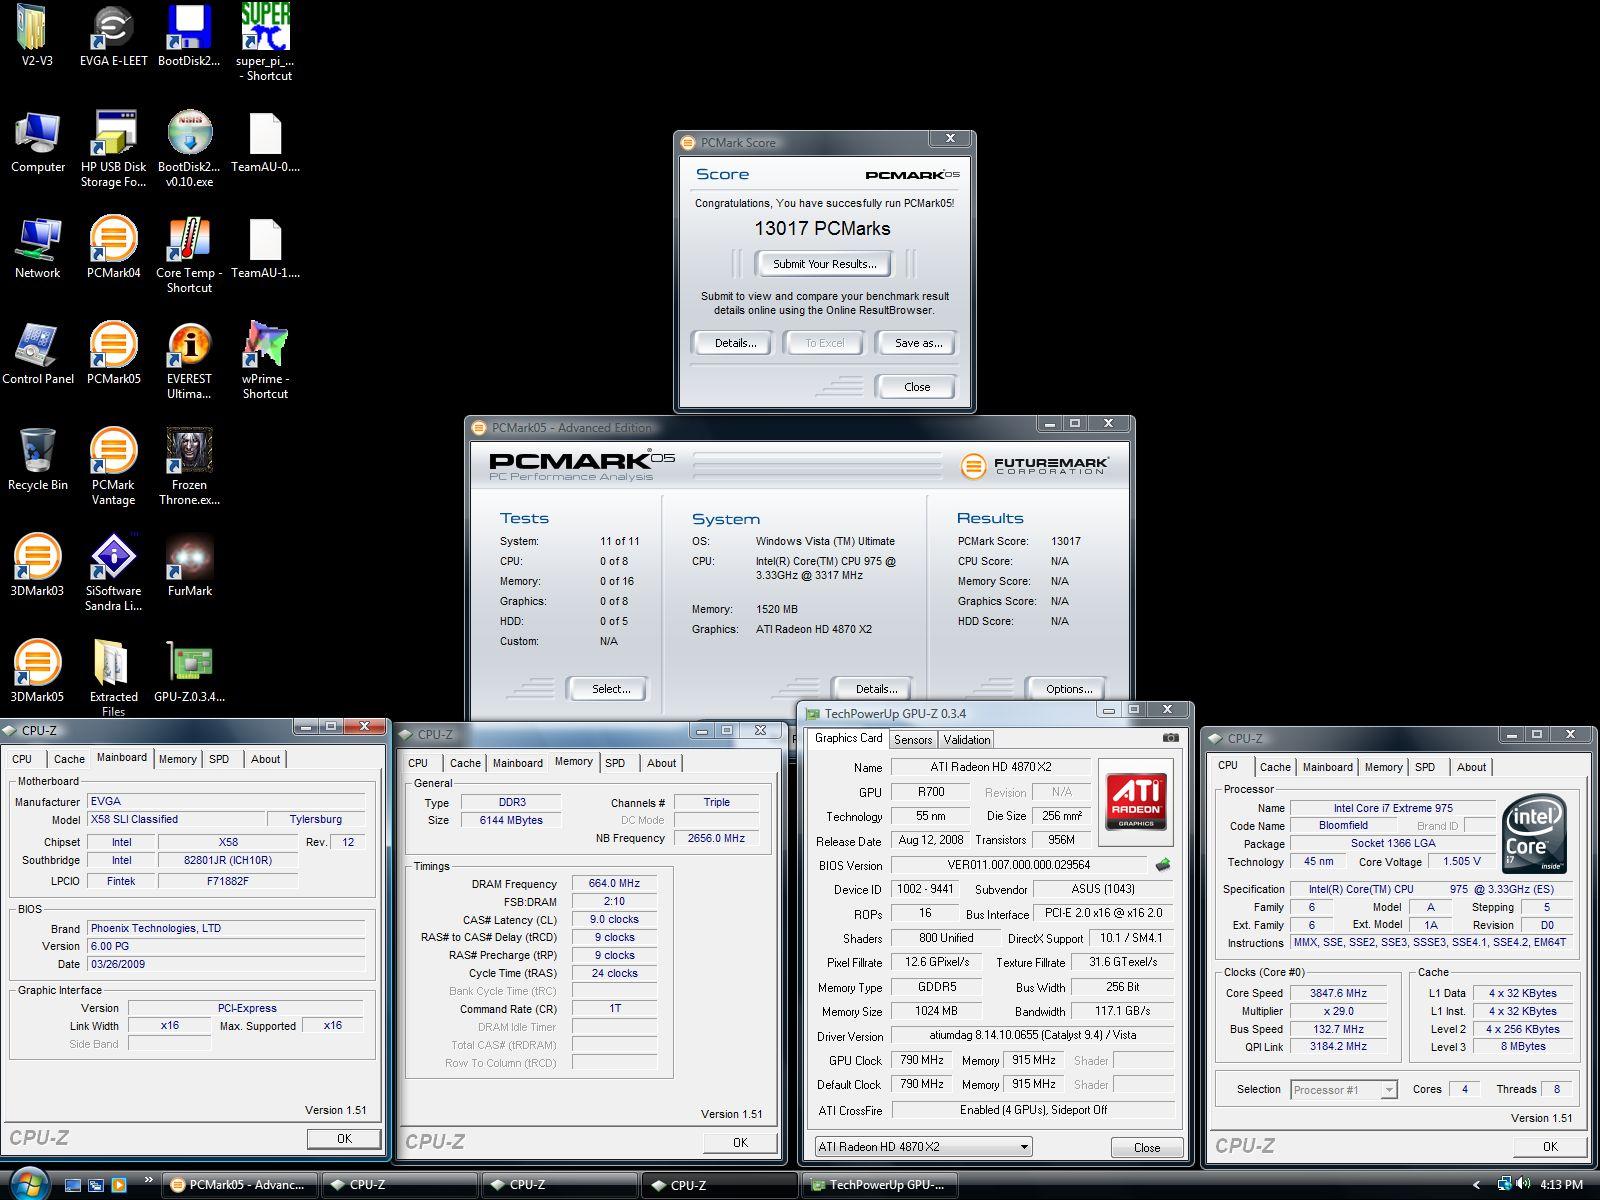Open the TeamAU-1 file icon

[265, 240]
